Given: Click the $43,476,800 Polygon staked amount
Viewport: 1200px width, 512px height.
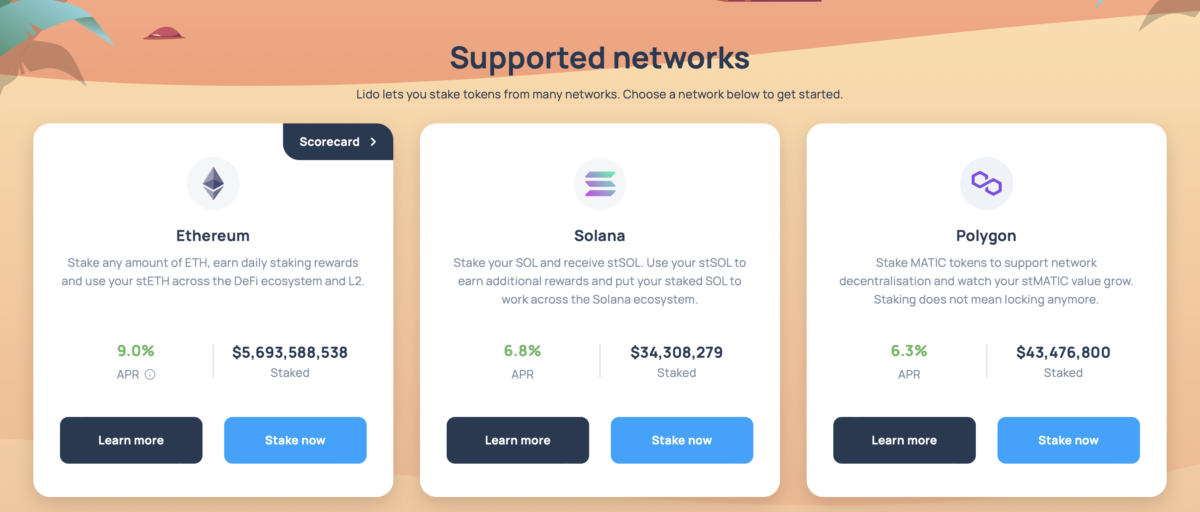Looking at the screenshot, I should [x=1063, y=352].
